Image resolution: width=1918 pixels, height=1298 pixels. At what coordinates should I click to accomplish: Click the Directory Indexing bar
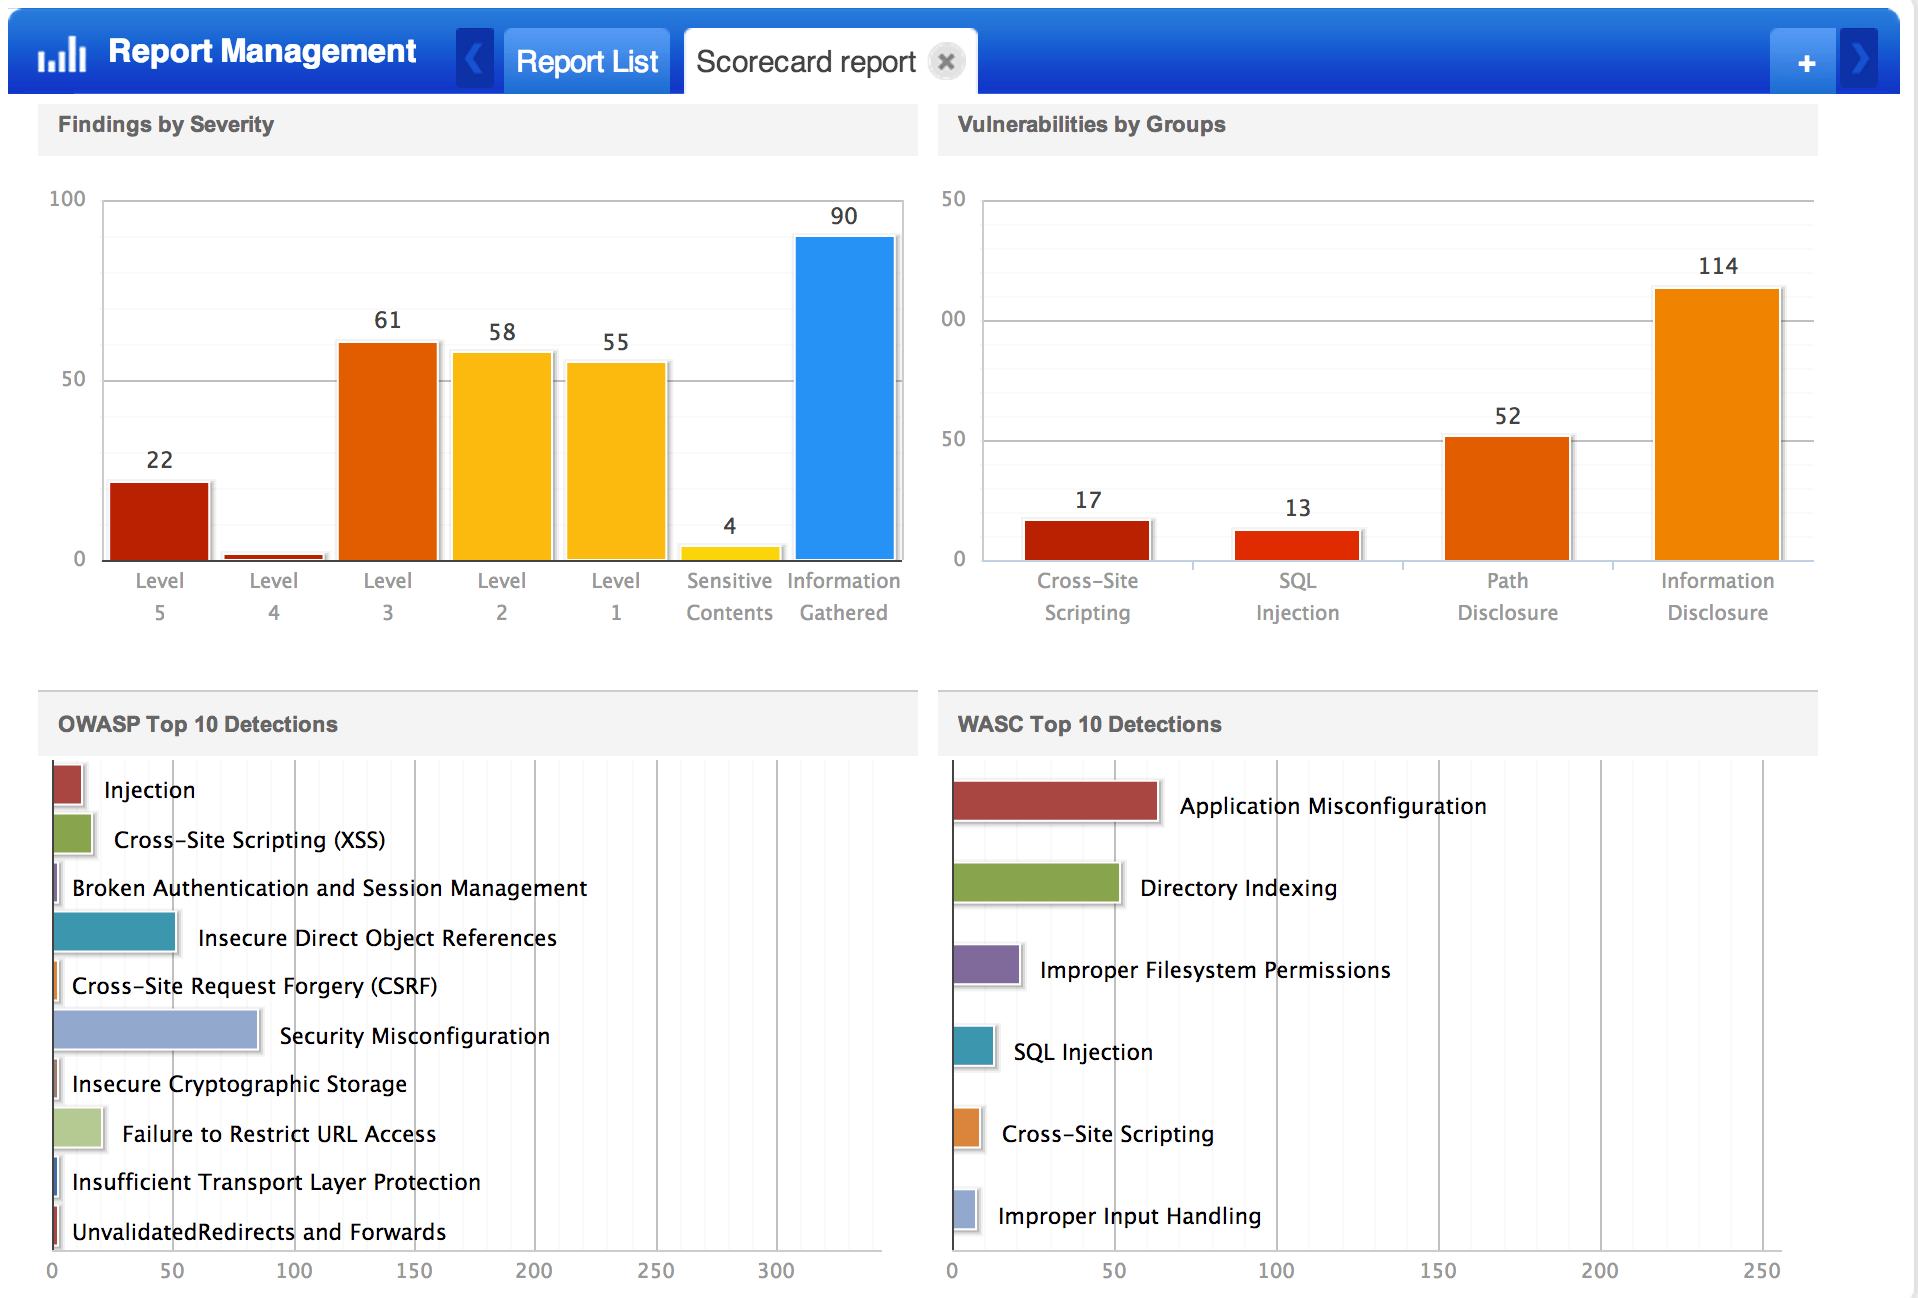click(1036, 883)
